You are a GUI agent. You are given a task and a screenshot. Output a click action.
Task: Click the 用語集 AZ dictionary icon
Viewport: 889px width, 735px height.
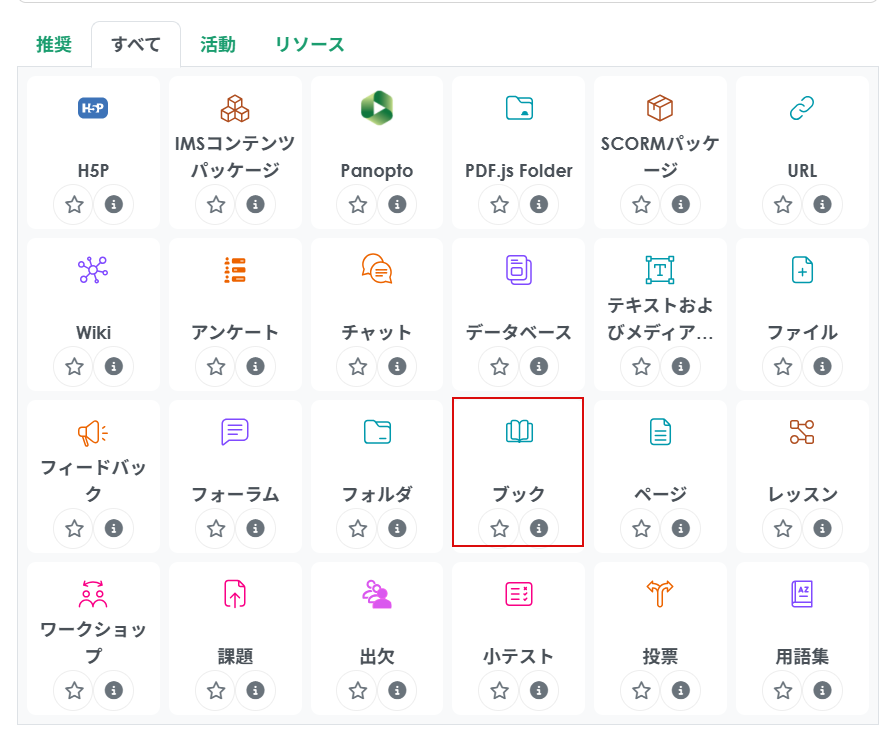(x=802, y=593)
